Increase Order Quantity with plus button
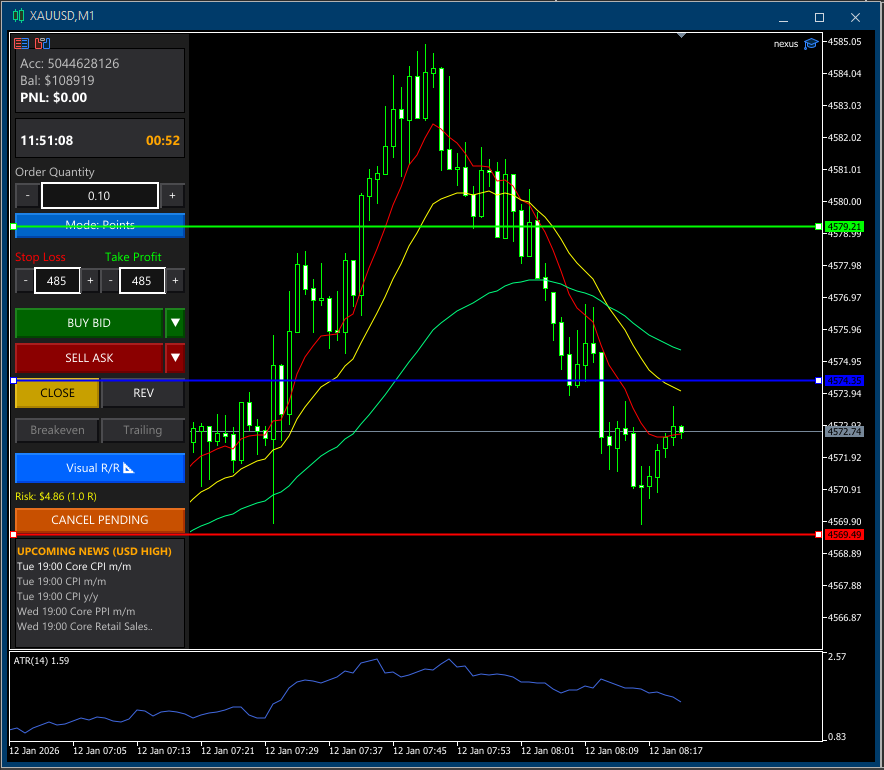Image resolution: width=884 pixels, height=770 pixels. coord(171,195)
